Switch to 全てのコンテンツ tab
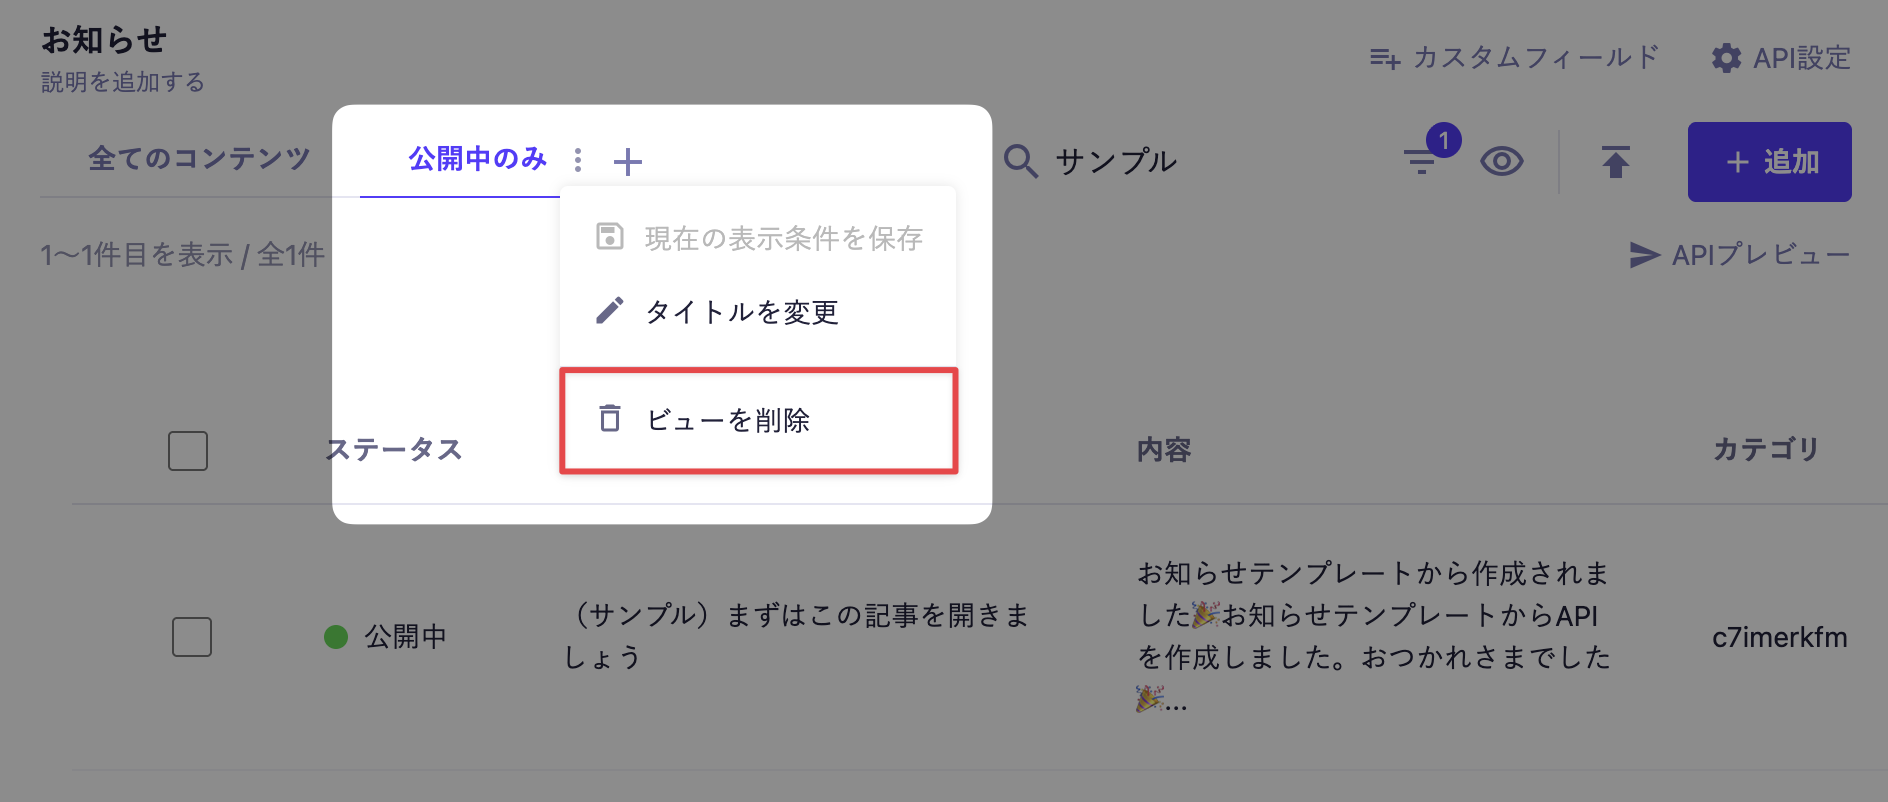The width and height of the screenshot is (1888, 802). (x=199, y=158)
